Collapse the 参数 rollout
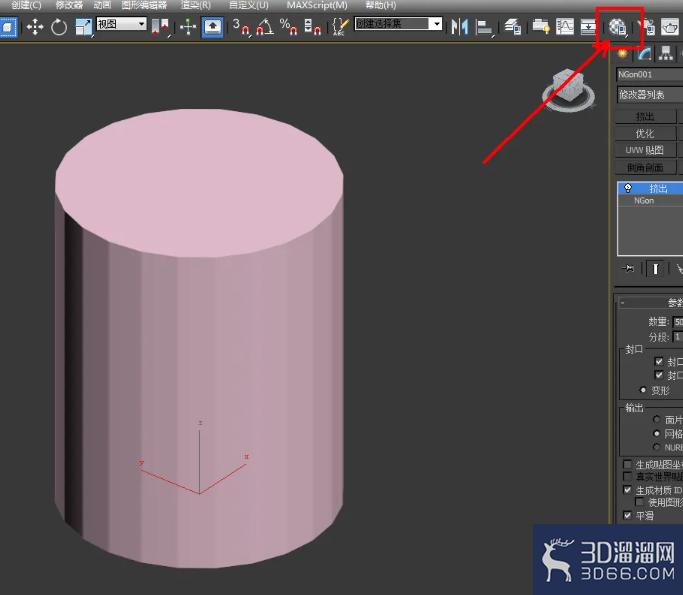Image resolution: width=683 pixels, height=595 pixels. tap(650, 303)
